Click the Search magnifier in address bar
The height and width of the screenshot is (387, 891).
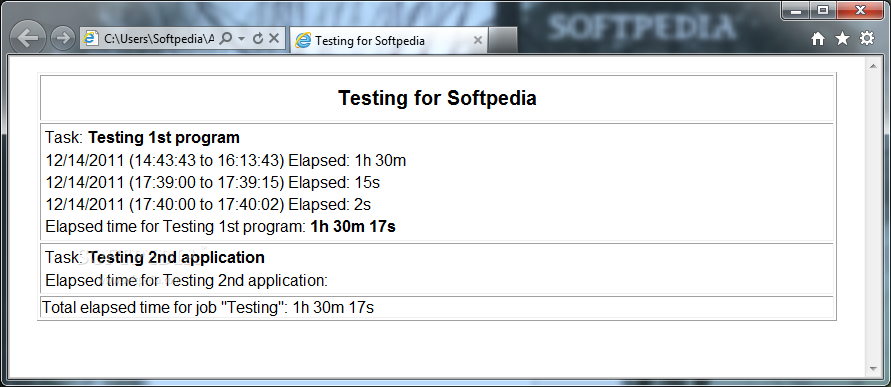click(226, 39)
